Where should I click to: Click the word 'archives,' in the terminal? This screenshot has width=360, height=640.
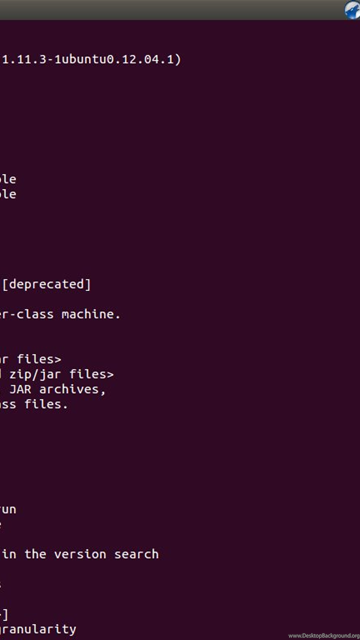[73, 389]
